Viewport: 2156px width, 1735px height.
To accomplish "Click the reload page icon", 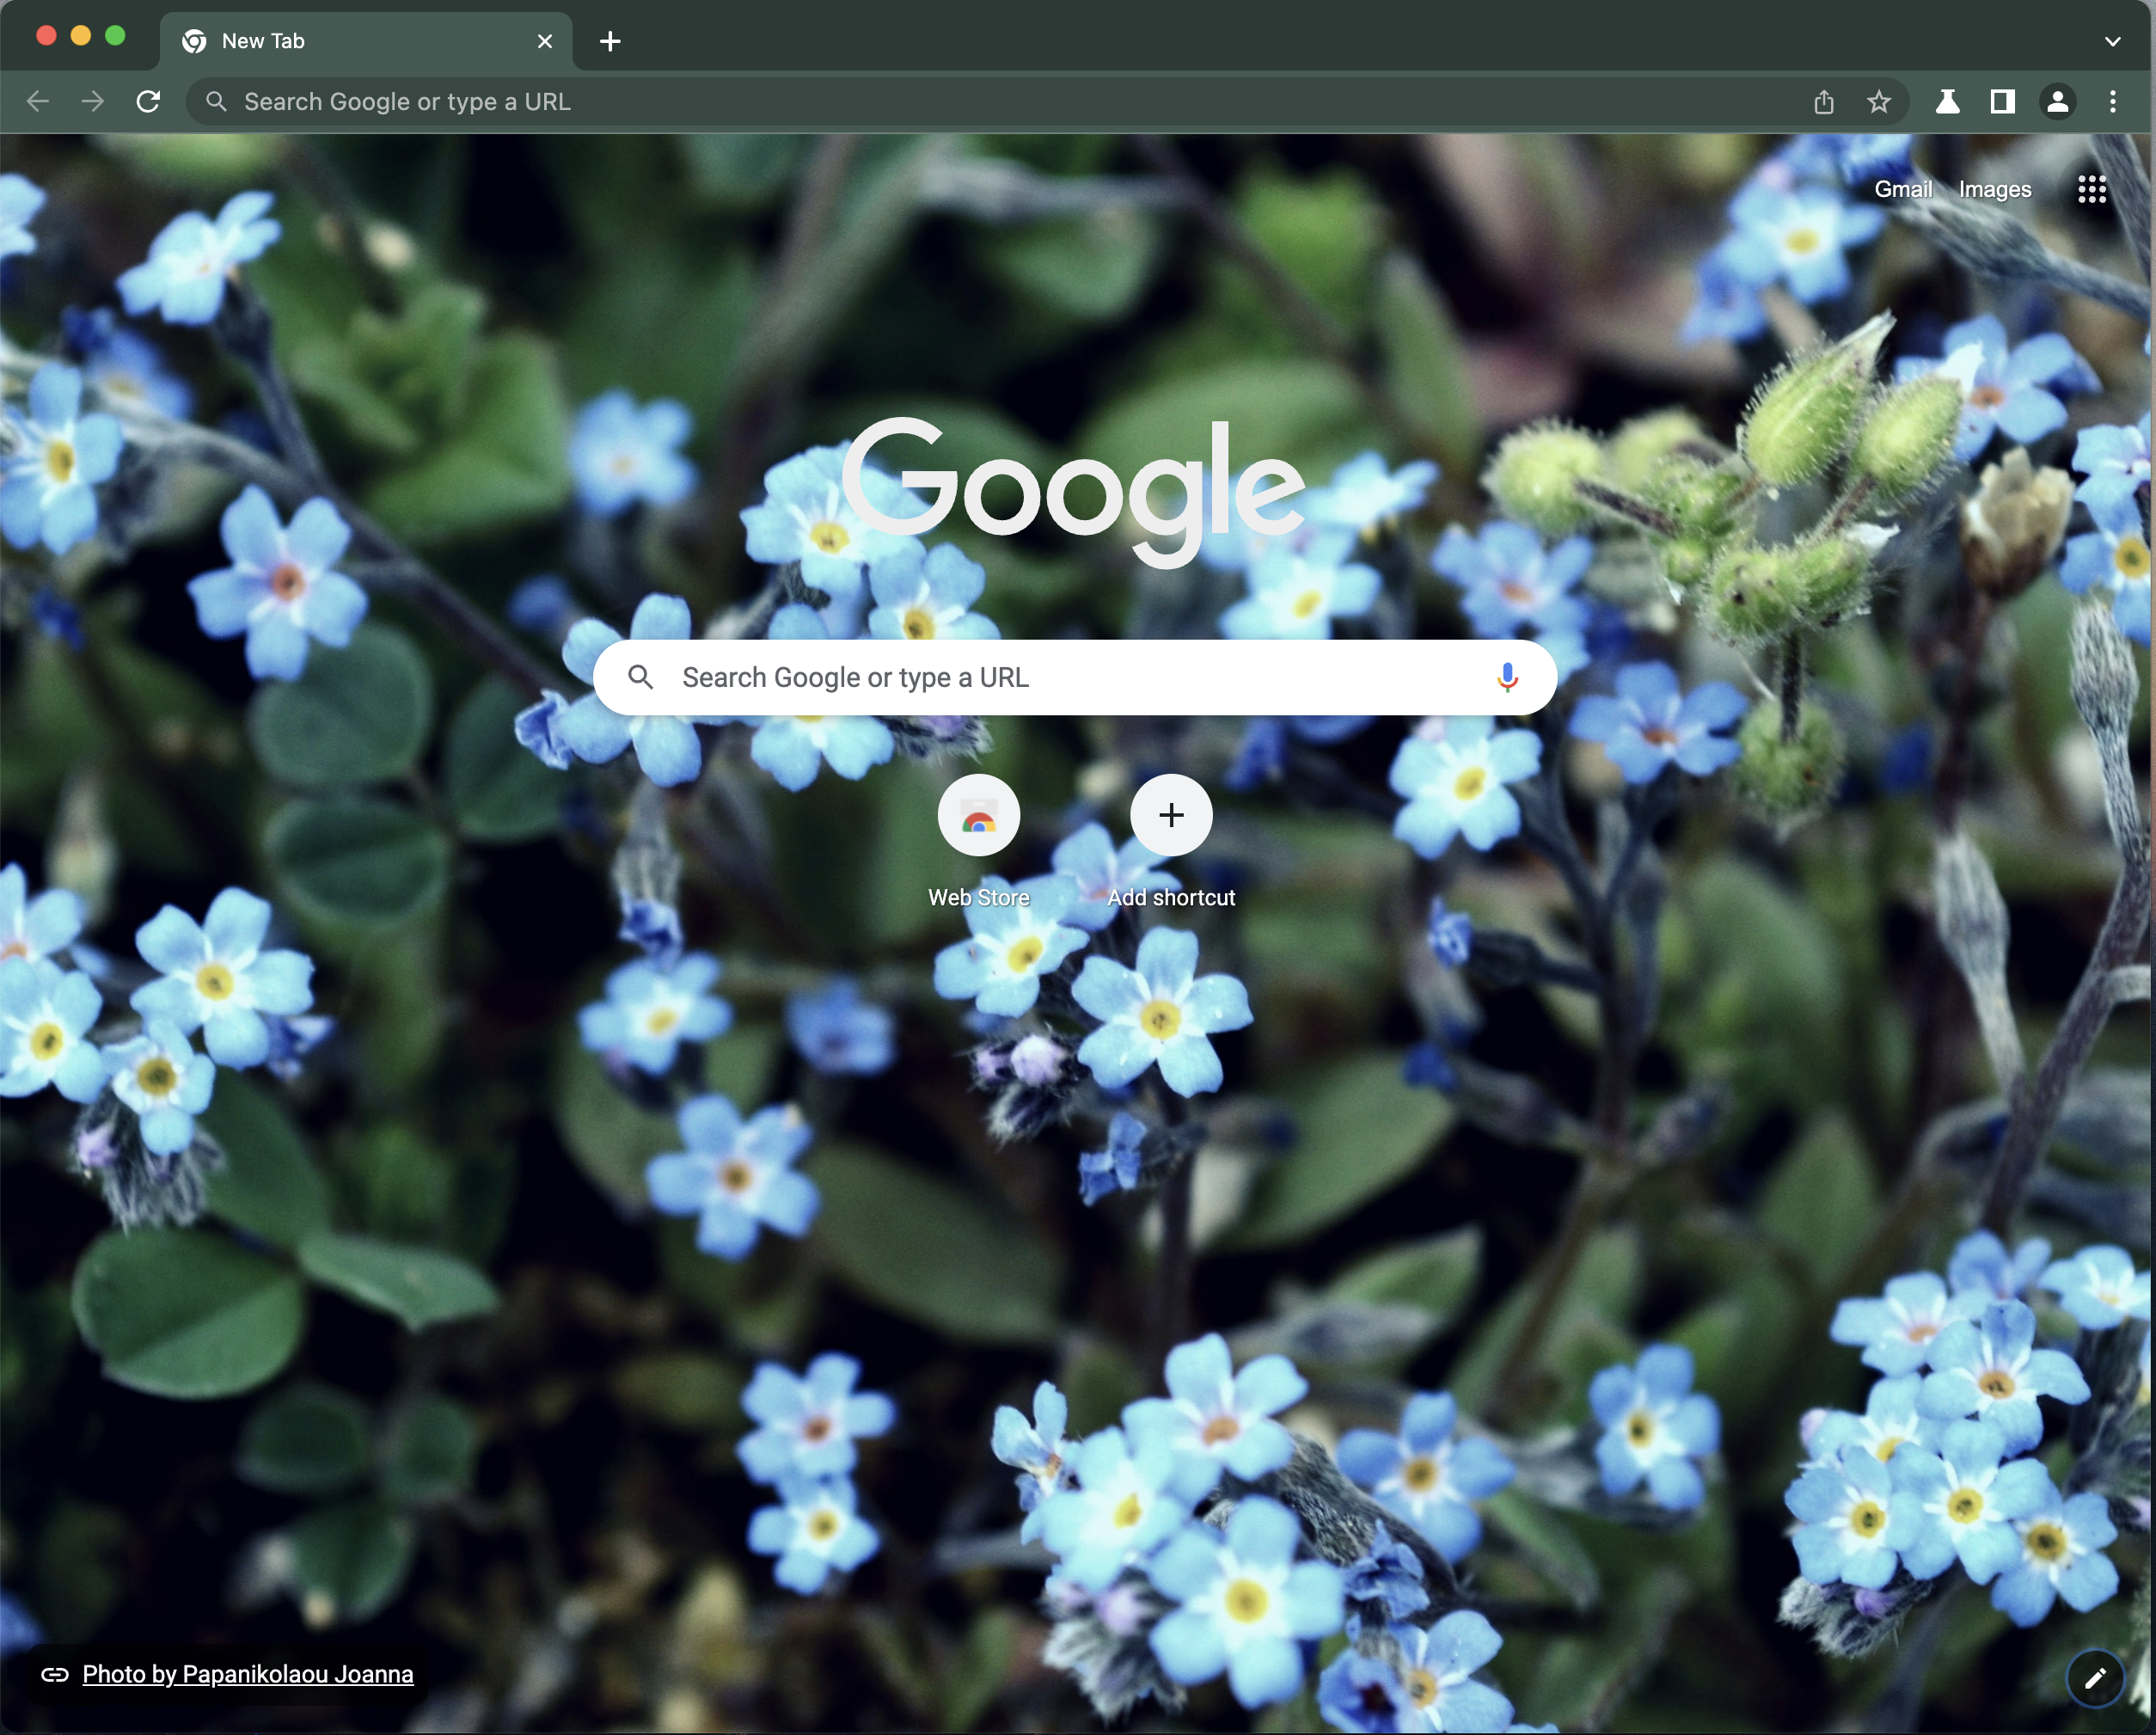I will point(148,102).
